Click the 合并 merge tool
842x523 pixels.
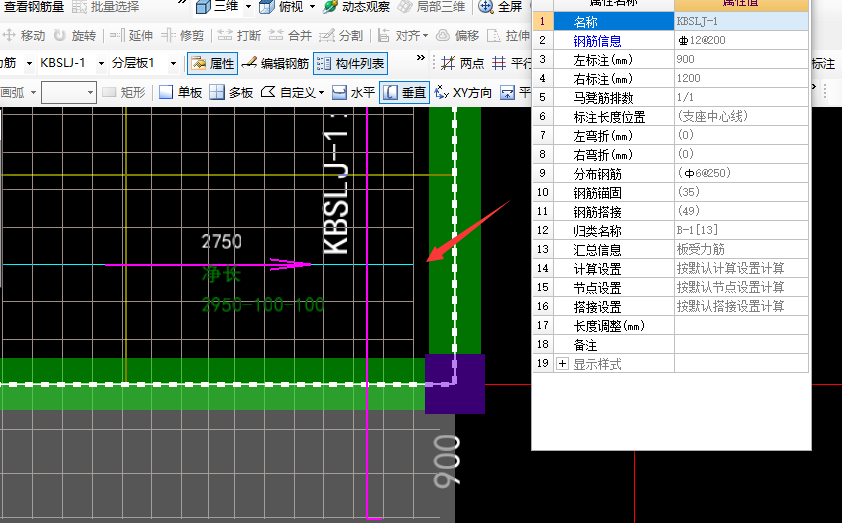(x=290, y=35)
